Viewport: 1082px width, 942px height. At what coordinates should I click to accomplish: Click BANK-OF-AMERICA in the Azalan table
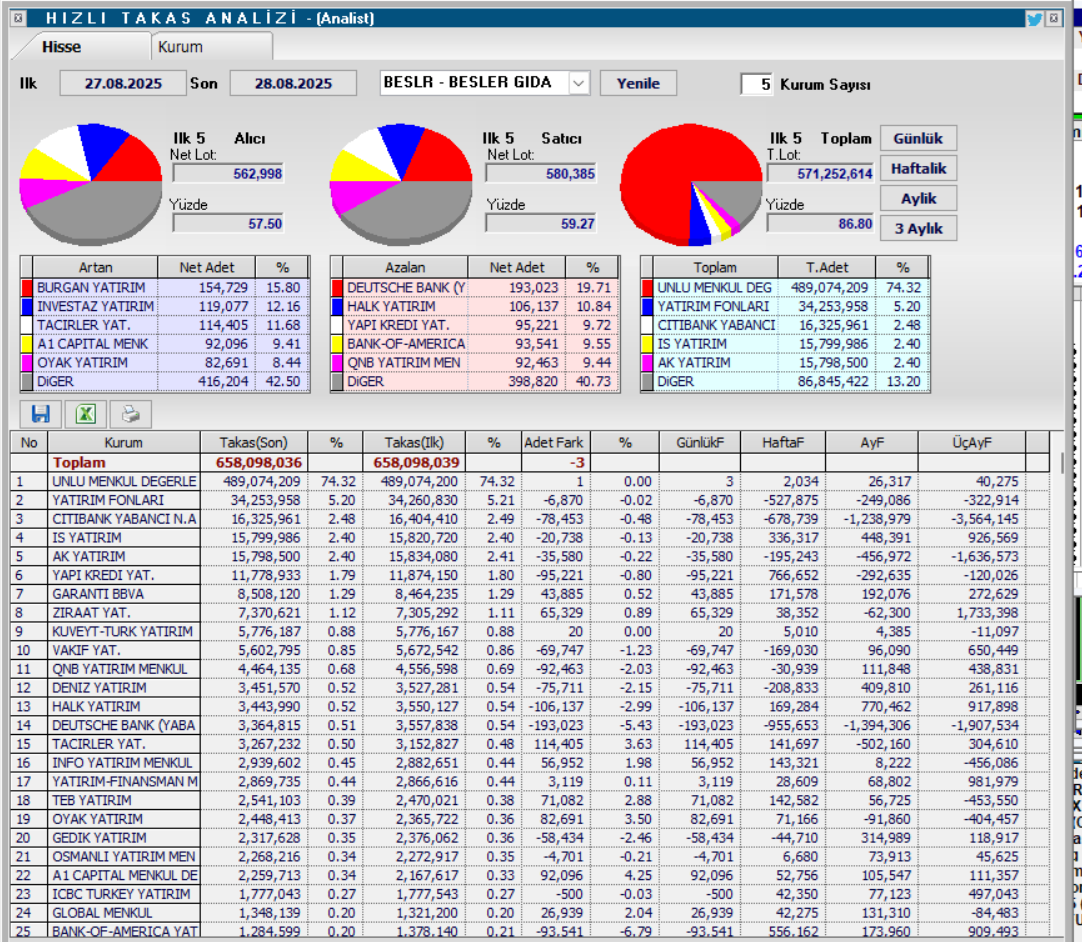point(406,344)
